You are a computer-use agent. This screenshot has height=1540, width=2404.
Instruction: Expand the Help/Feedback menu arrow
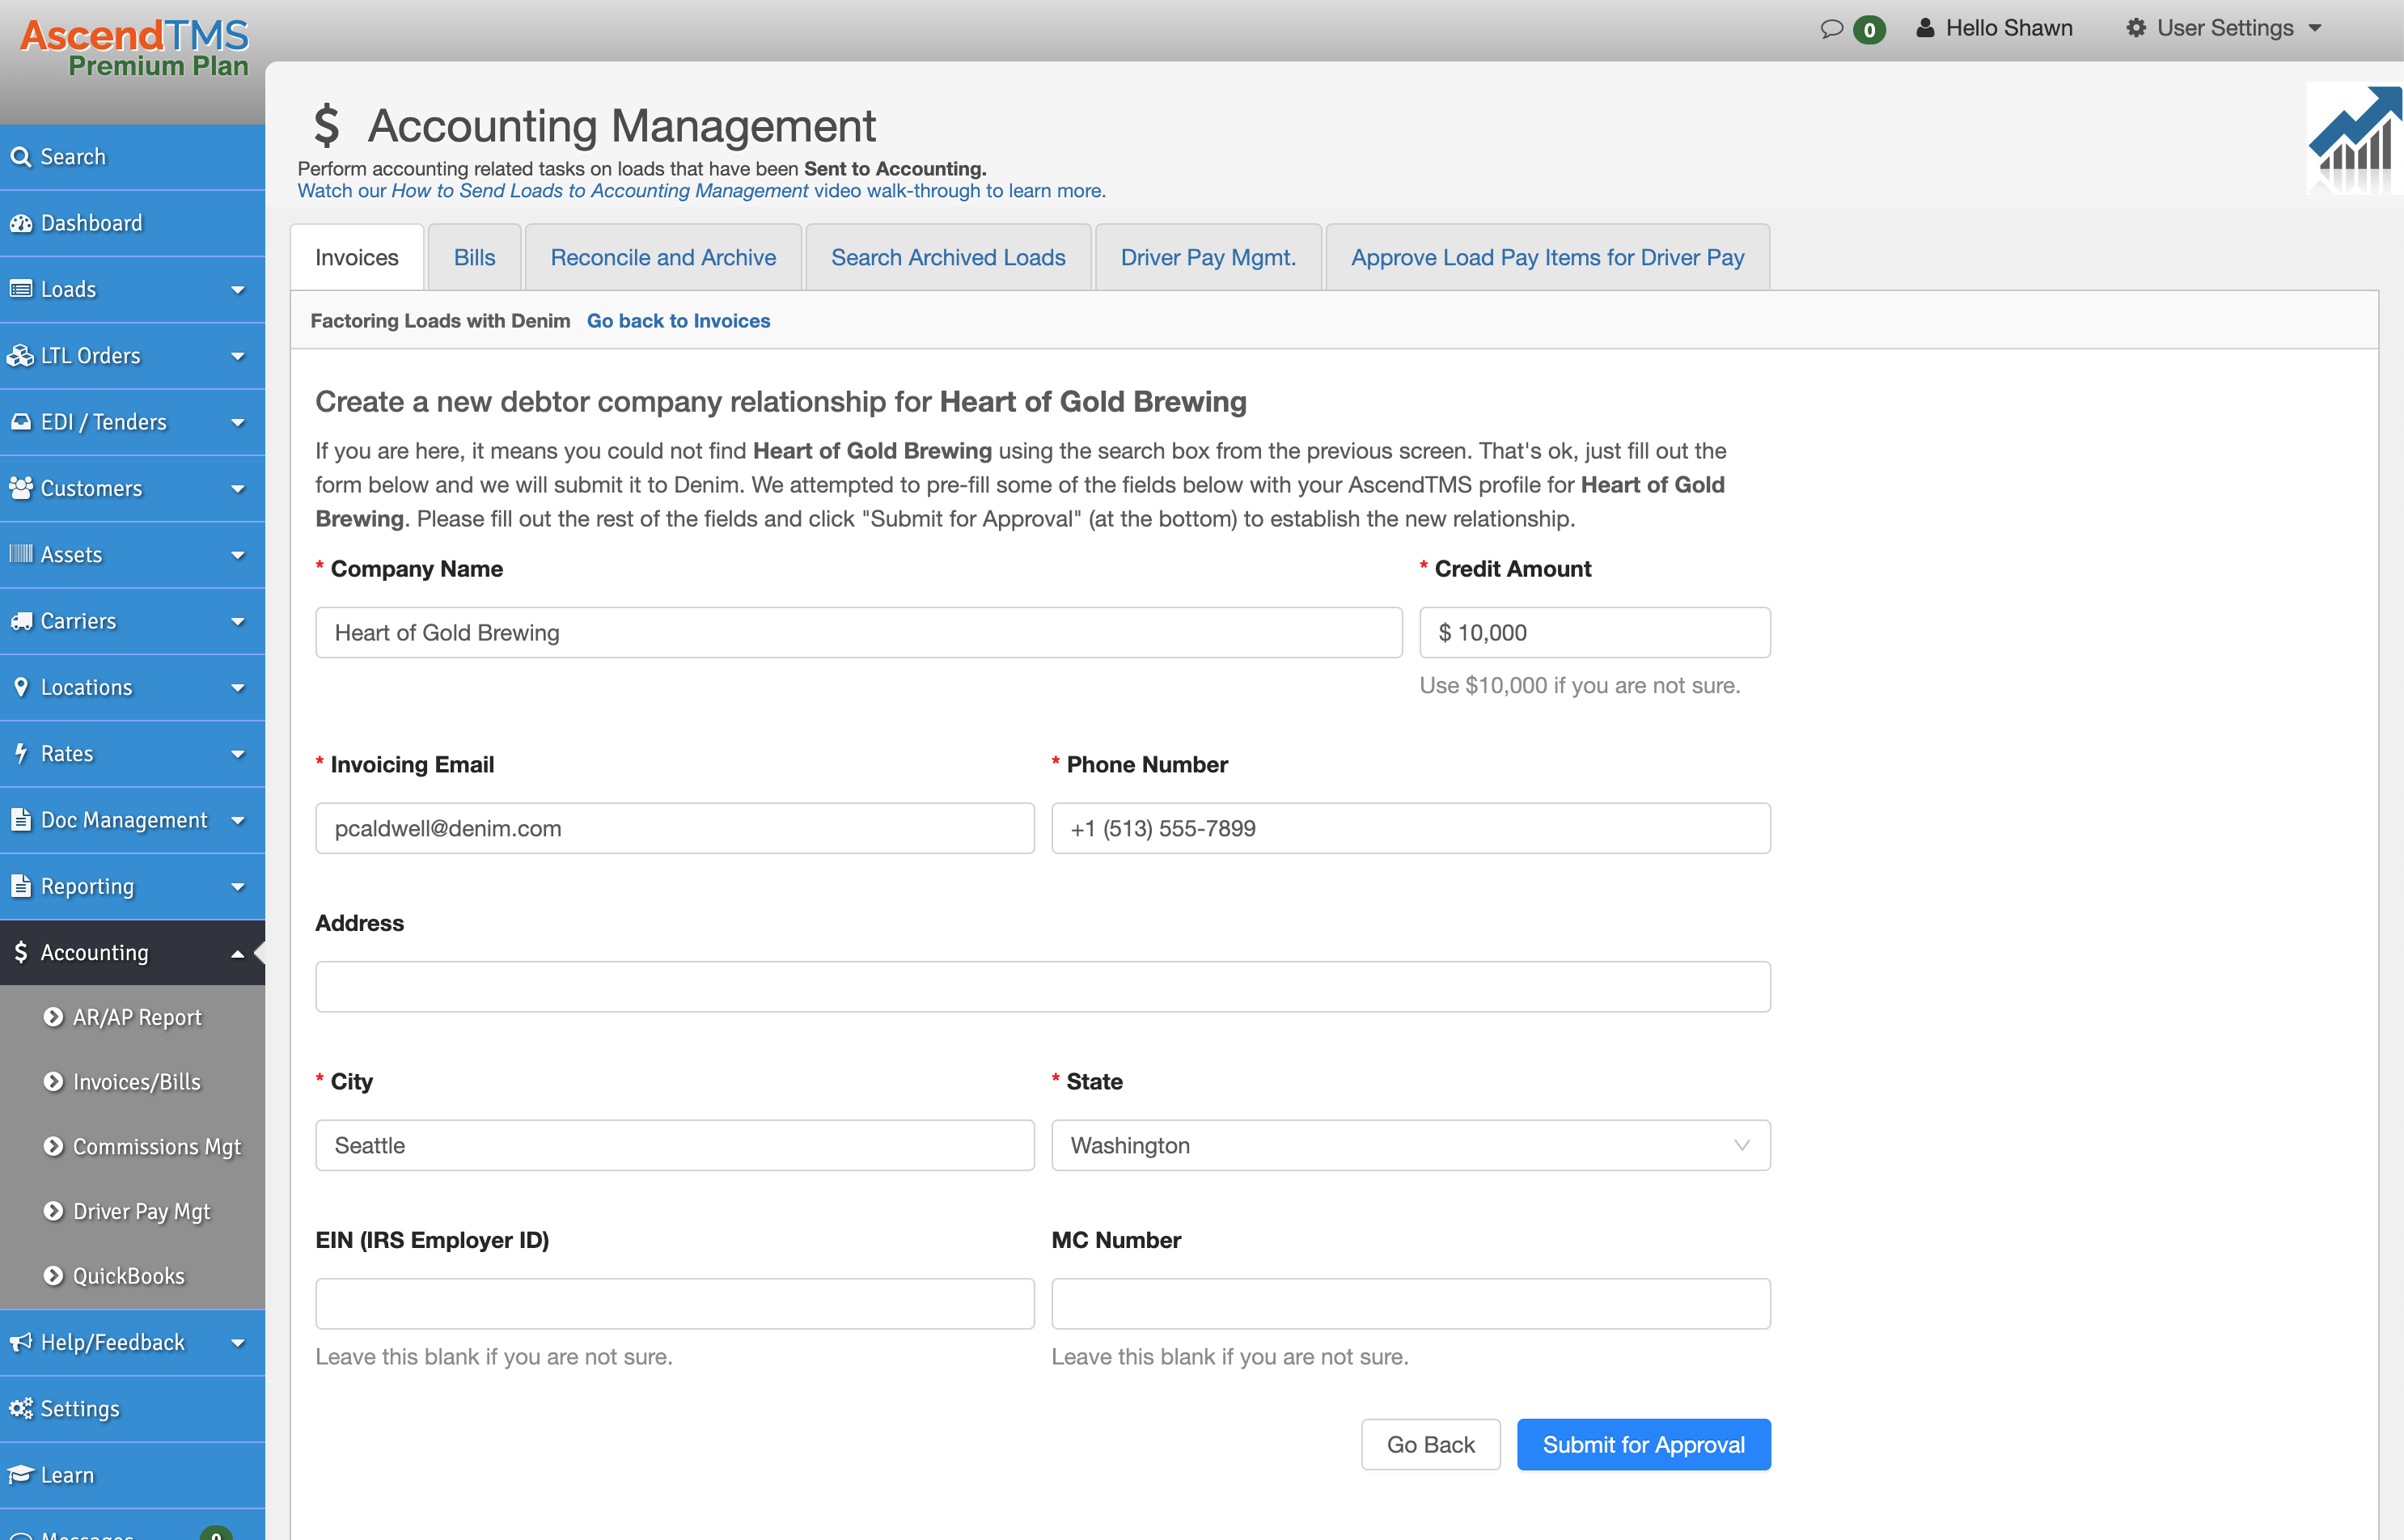238,1343
